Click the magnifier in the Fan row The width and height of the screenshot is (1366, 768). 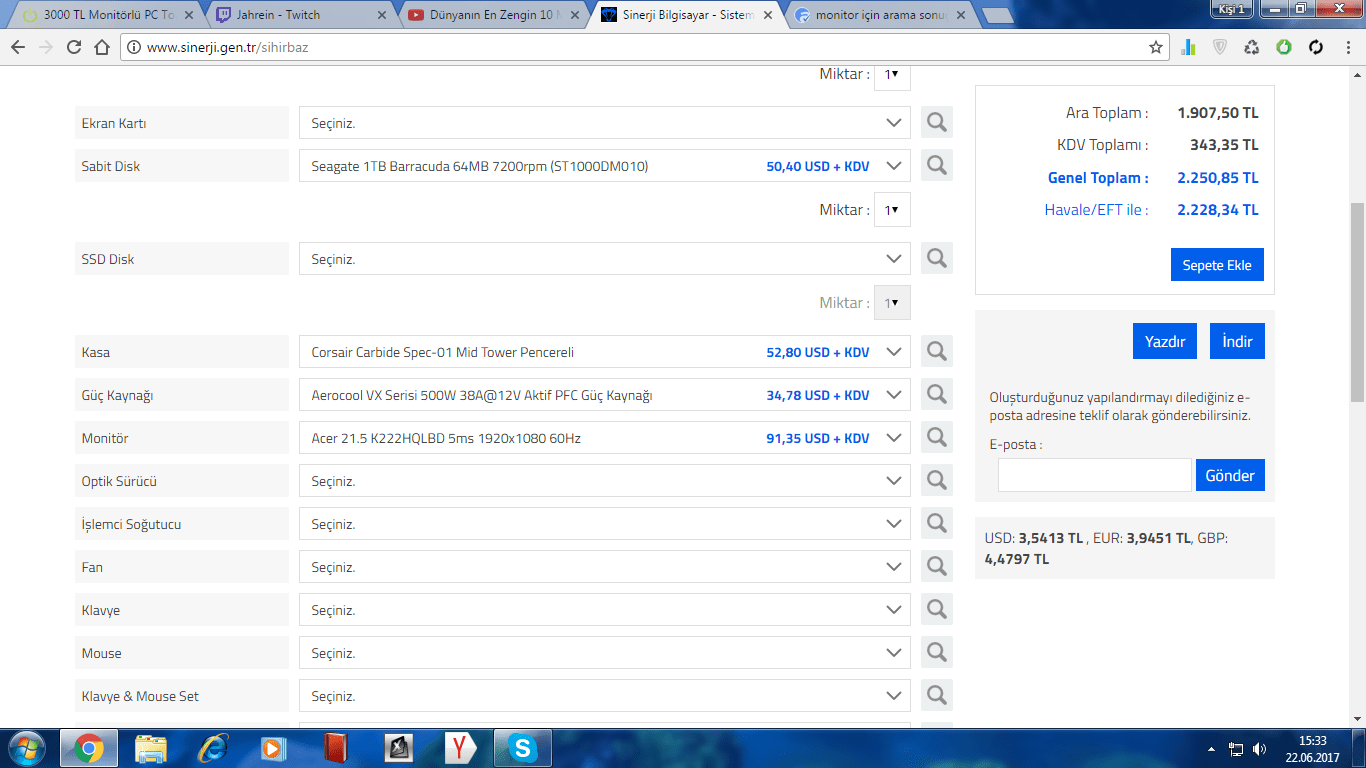pyautogui.click(x=936, y=567)
